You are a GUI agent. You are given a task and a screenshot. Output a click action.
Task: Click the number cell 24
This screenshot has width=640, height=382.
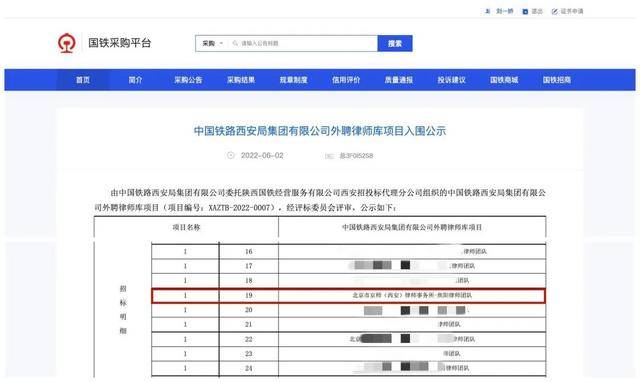(249, 369)
